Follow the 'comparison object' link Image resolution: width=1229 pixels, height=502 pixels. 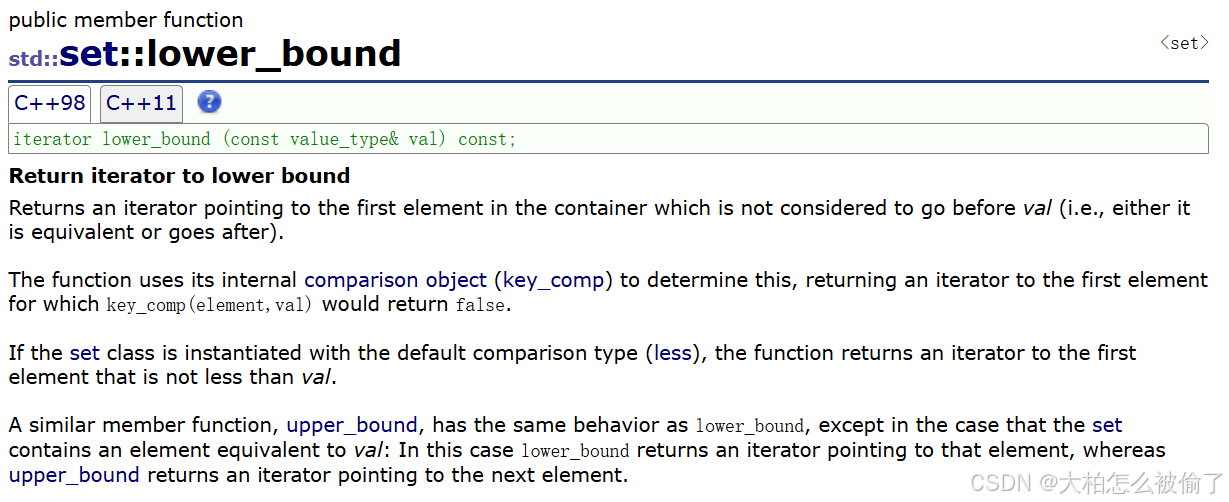pyautogui.click(x=395, y=280)
